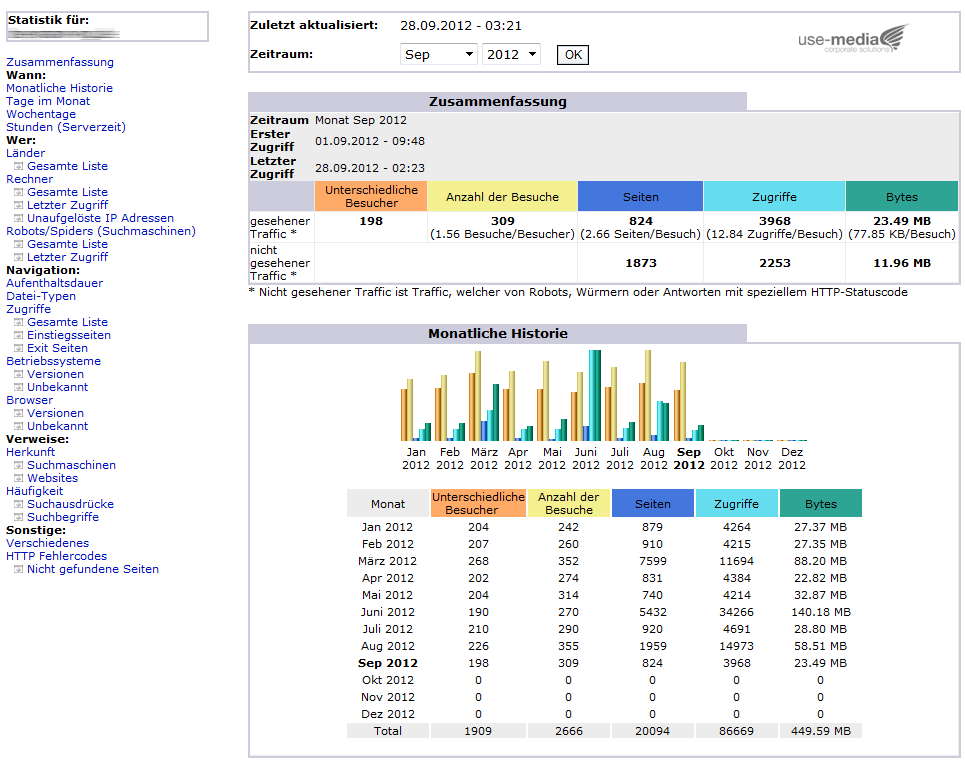Open Monatliche Historie link in sidebar

60,88
